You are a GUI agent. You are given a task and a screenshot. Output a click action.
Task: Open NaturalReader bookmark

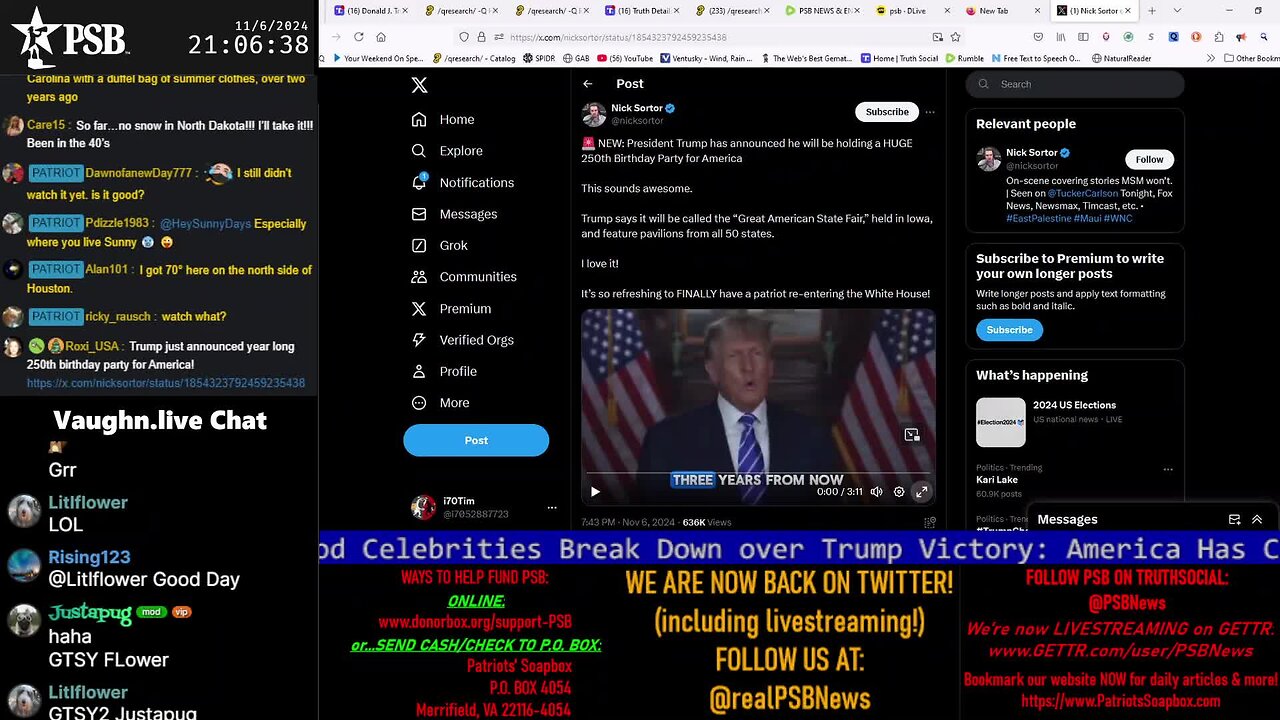(x=1121, y=59)
